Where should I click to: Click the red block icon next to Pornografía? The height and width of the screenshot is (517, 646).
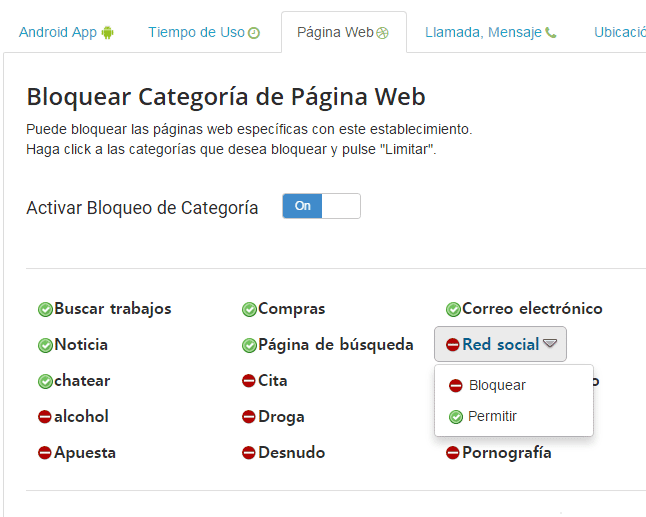pos(452,453)
